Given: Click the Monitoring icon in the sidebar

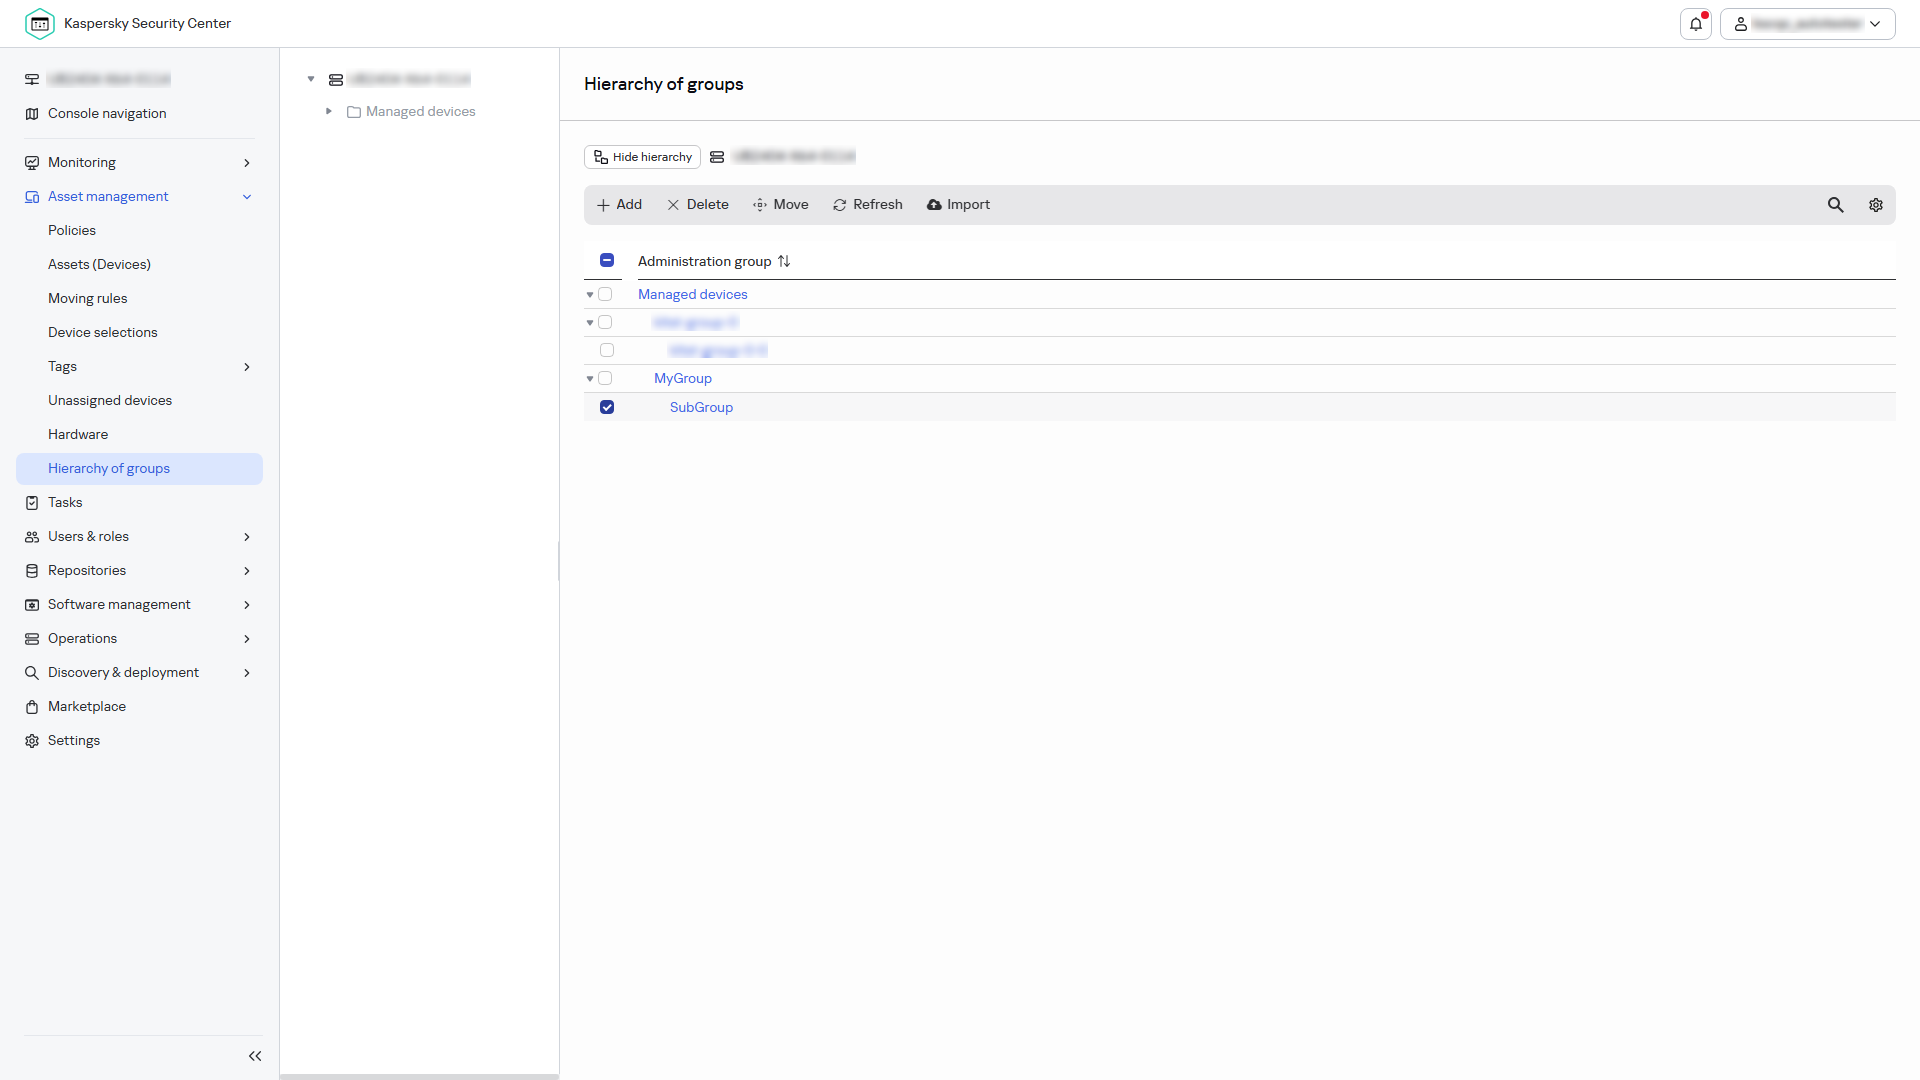Looking at the screenshot, I should tap(32, 163).
